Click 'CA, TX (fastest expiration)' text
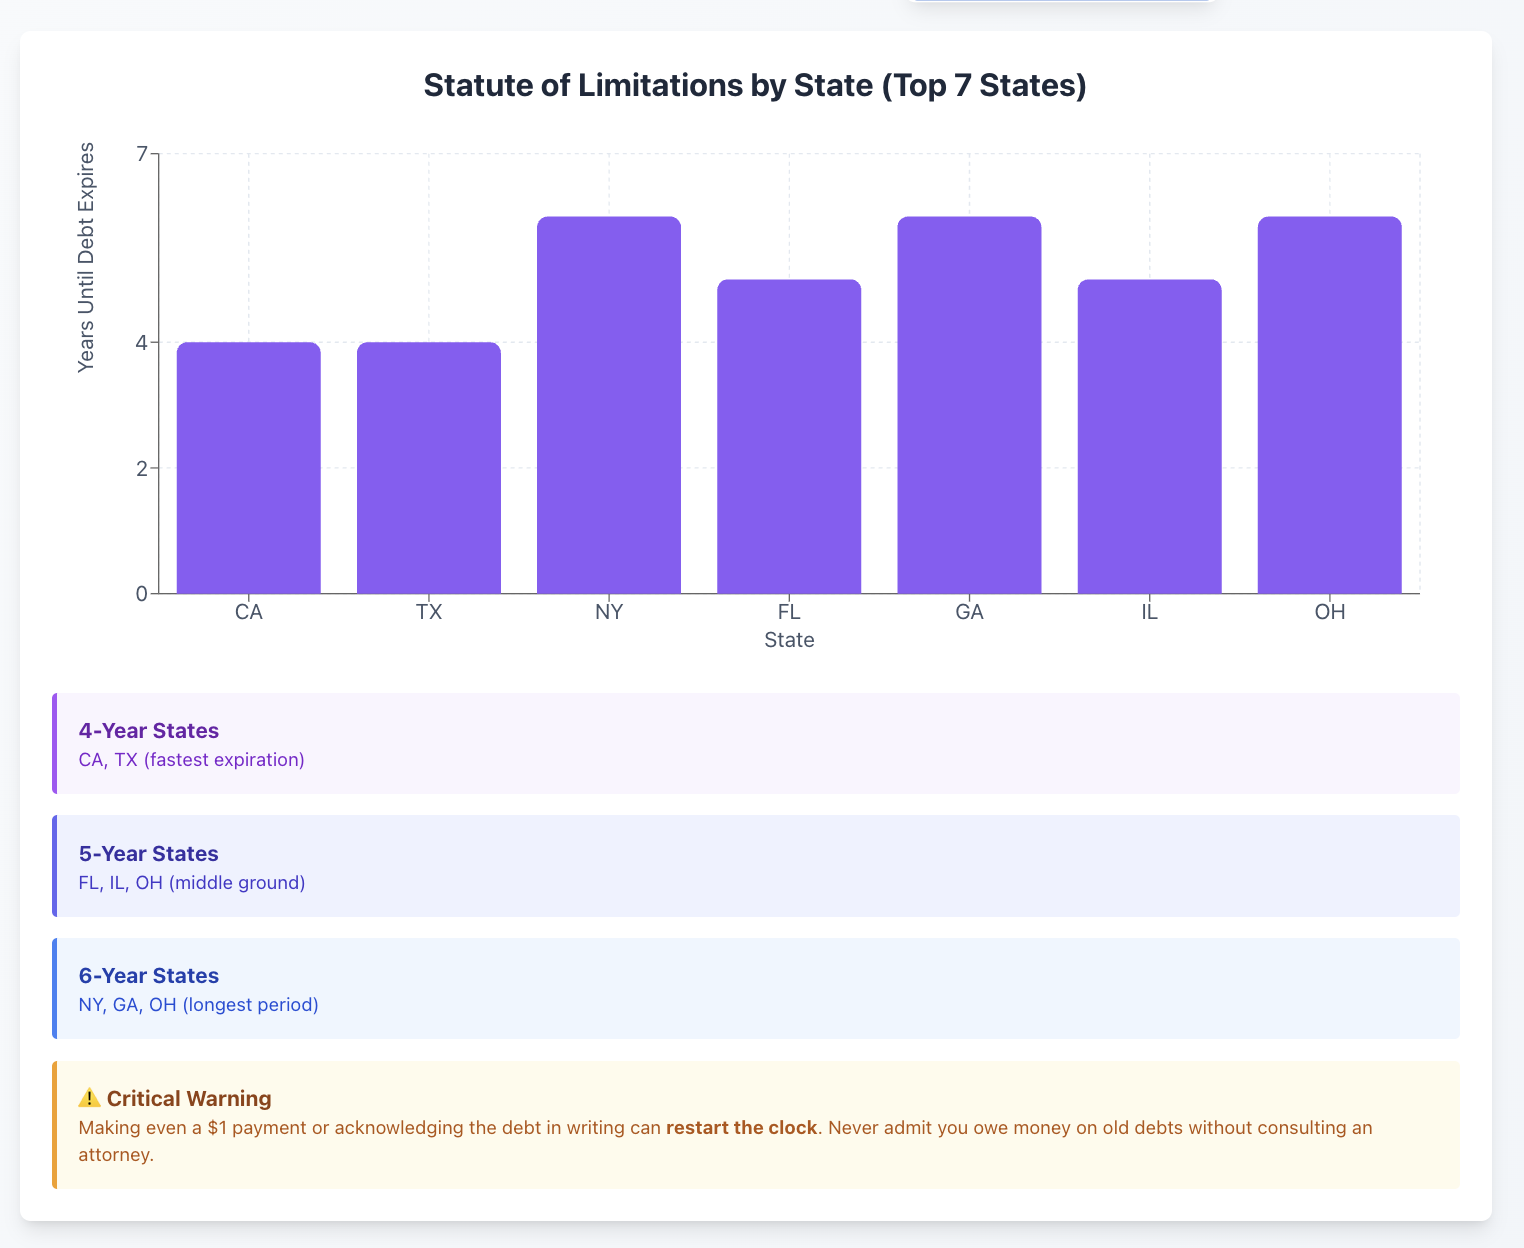 [x=192, y=760]
